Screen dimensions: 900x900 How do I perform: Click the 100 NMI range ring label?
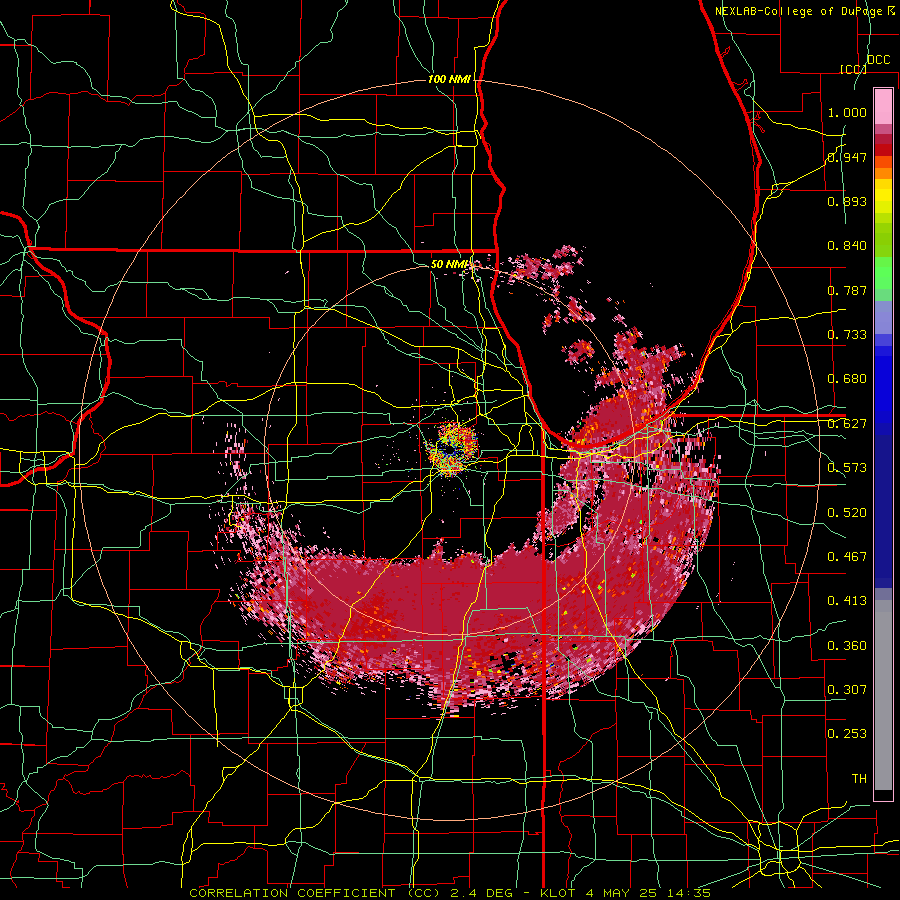(x=449, y=79)
